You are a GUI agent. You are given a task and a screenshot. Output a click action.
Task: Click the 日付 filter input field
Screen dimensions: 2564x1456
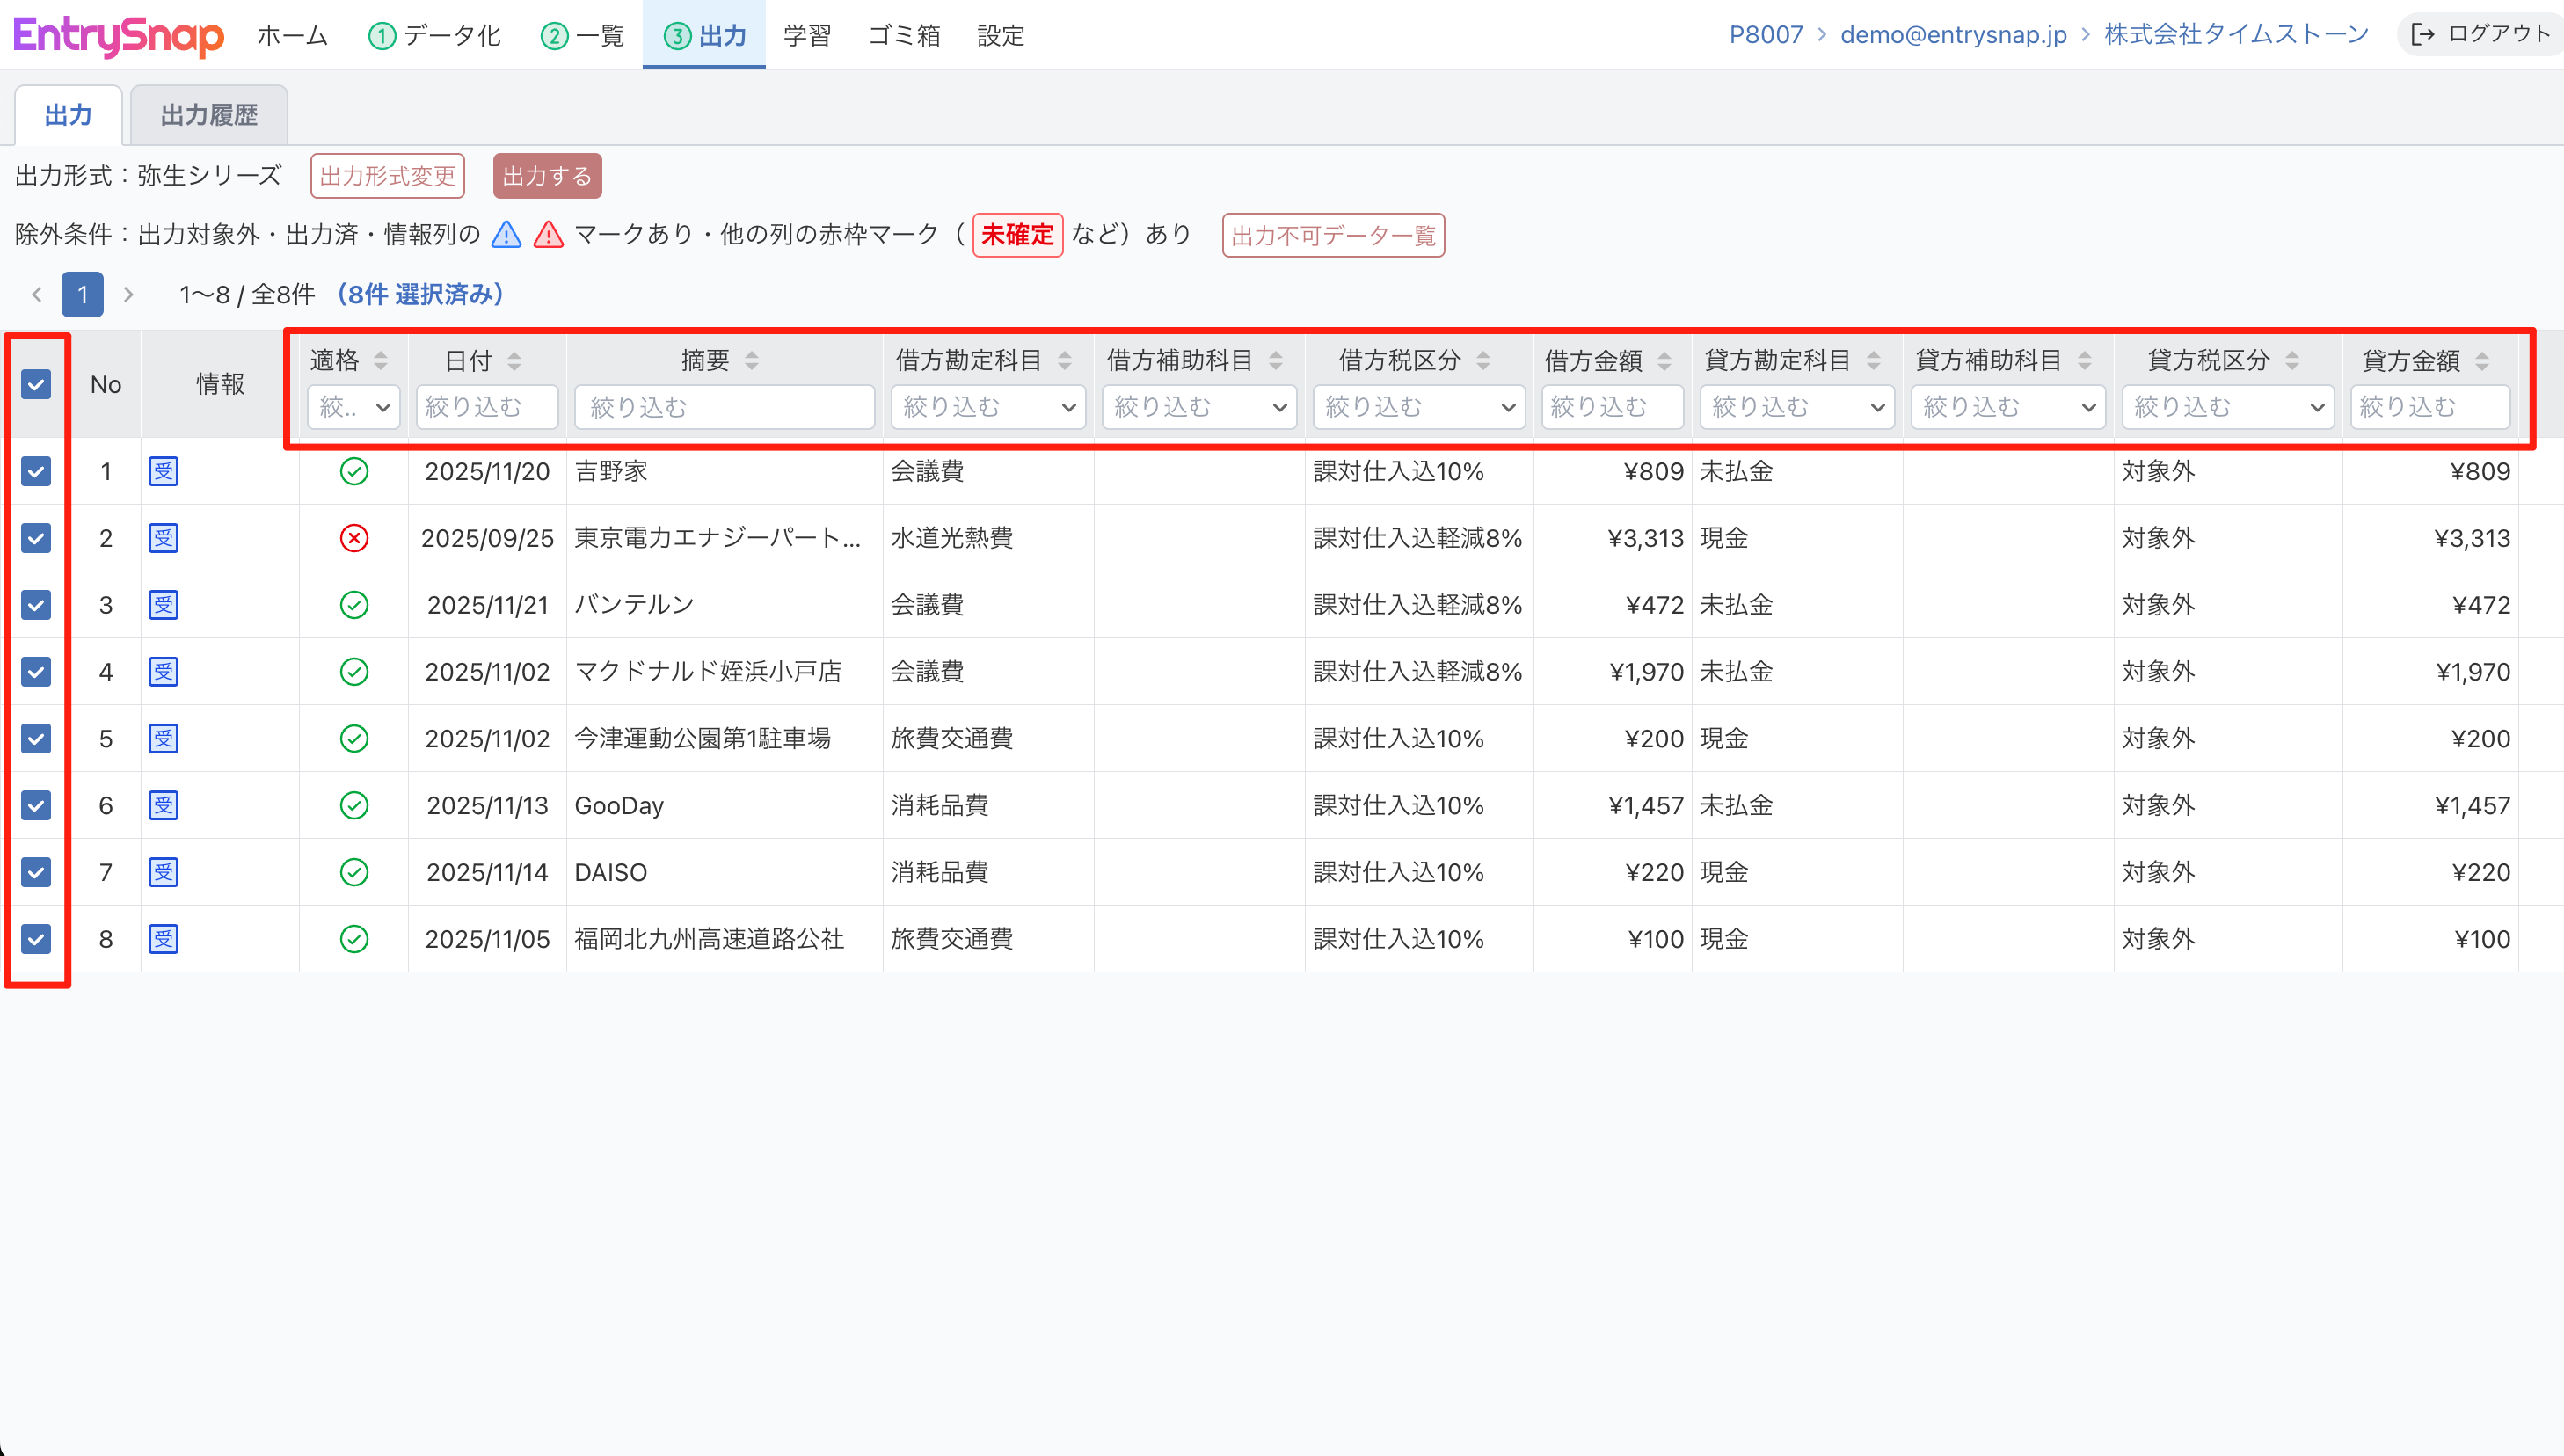(x=487, y=407)
